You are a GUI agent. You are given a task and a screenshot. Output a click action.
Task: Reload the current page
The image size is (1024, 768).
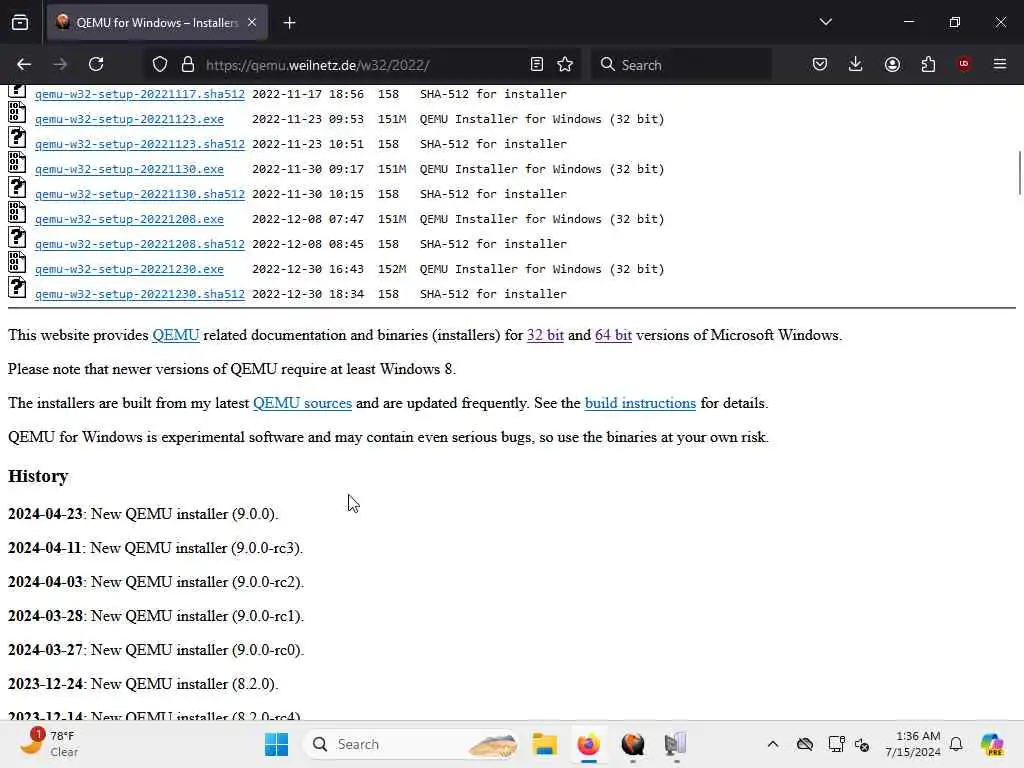96,64
